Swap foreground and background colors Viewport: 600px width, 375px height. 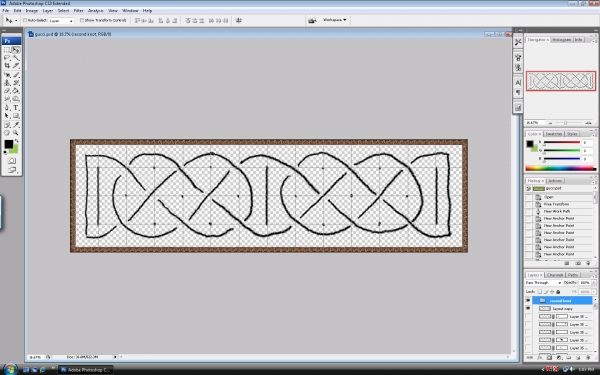[x=16, y=141]
